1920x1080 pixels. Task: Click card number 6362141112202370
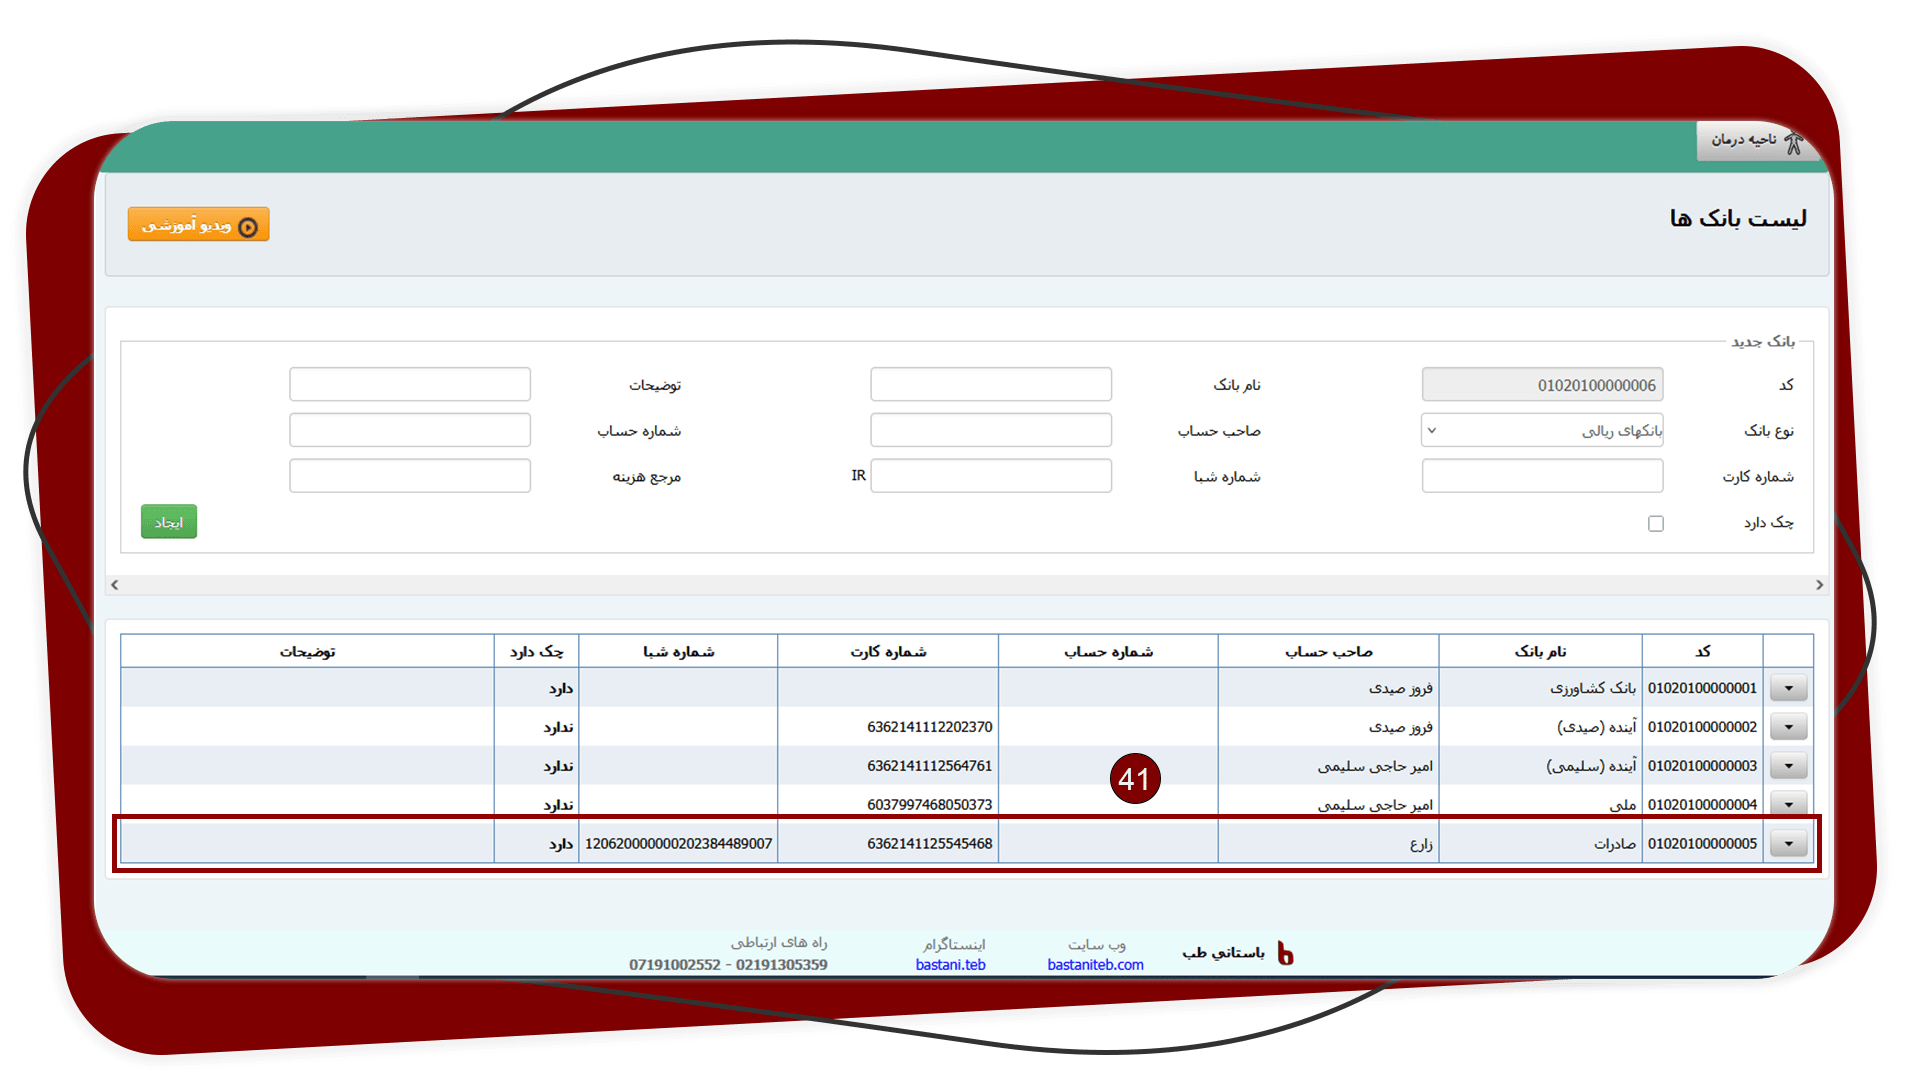(x=929, y=727)
